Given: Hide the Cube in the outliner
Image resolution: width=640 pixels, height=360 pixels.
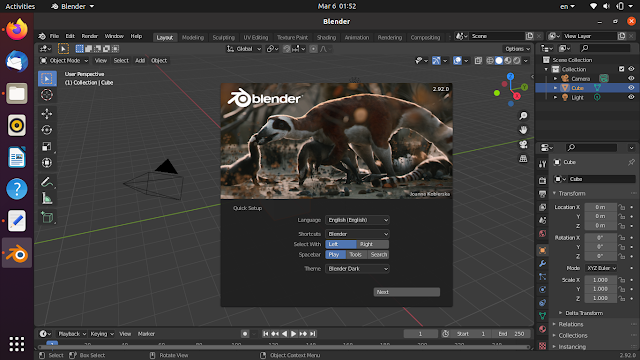Looking at the screenshot, I should click(x=631, y=88).
